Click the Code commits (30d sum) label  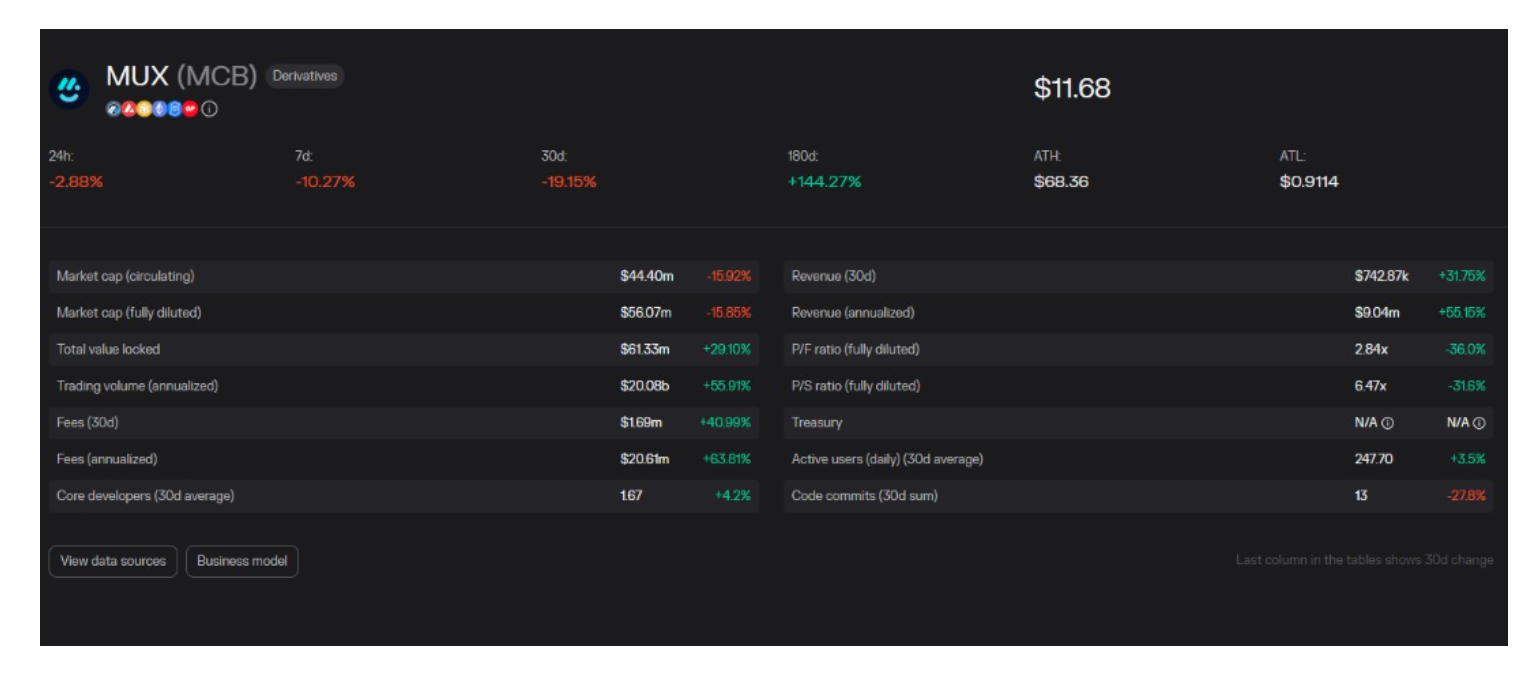(x=864, y=496)
